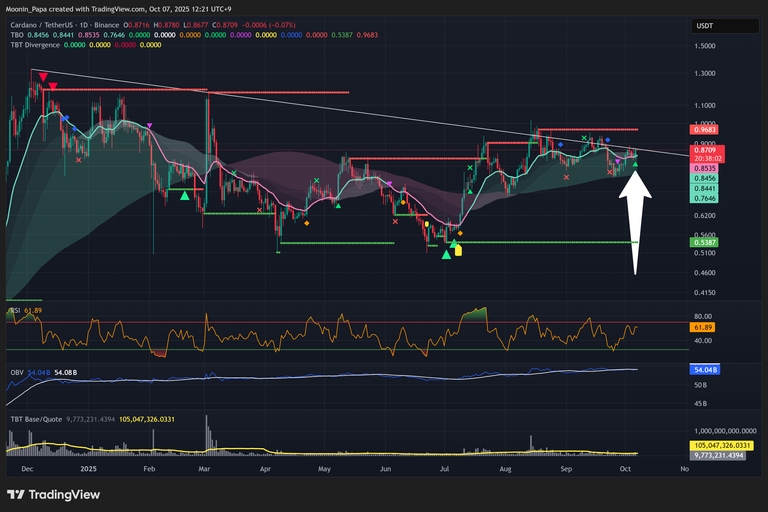Click the green triangle signal under the latest candle
The width and height of the screenshot is (768, 512).
634,164
